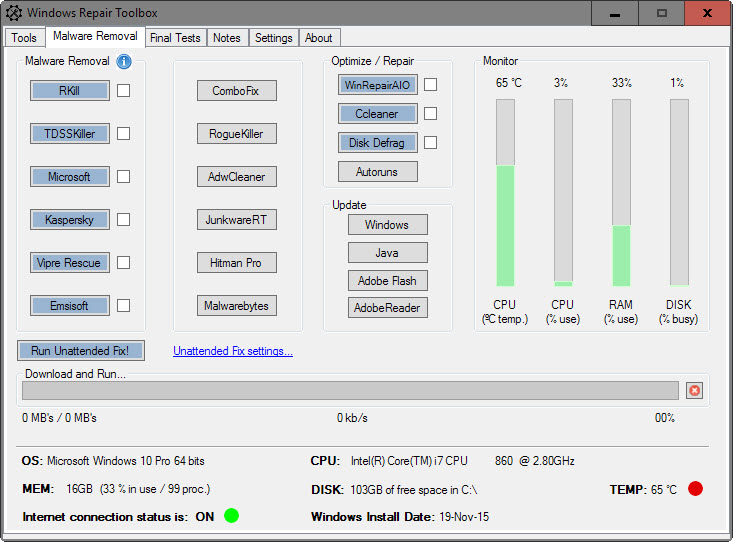
Task: Click the 16GB memory info text
Action: point(138,489)
